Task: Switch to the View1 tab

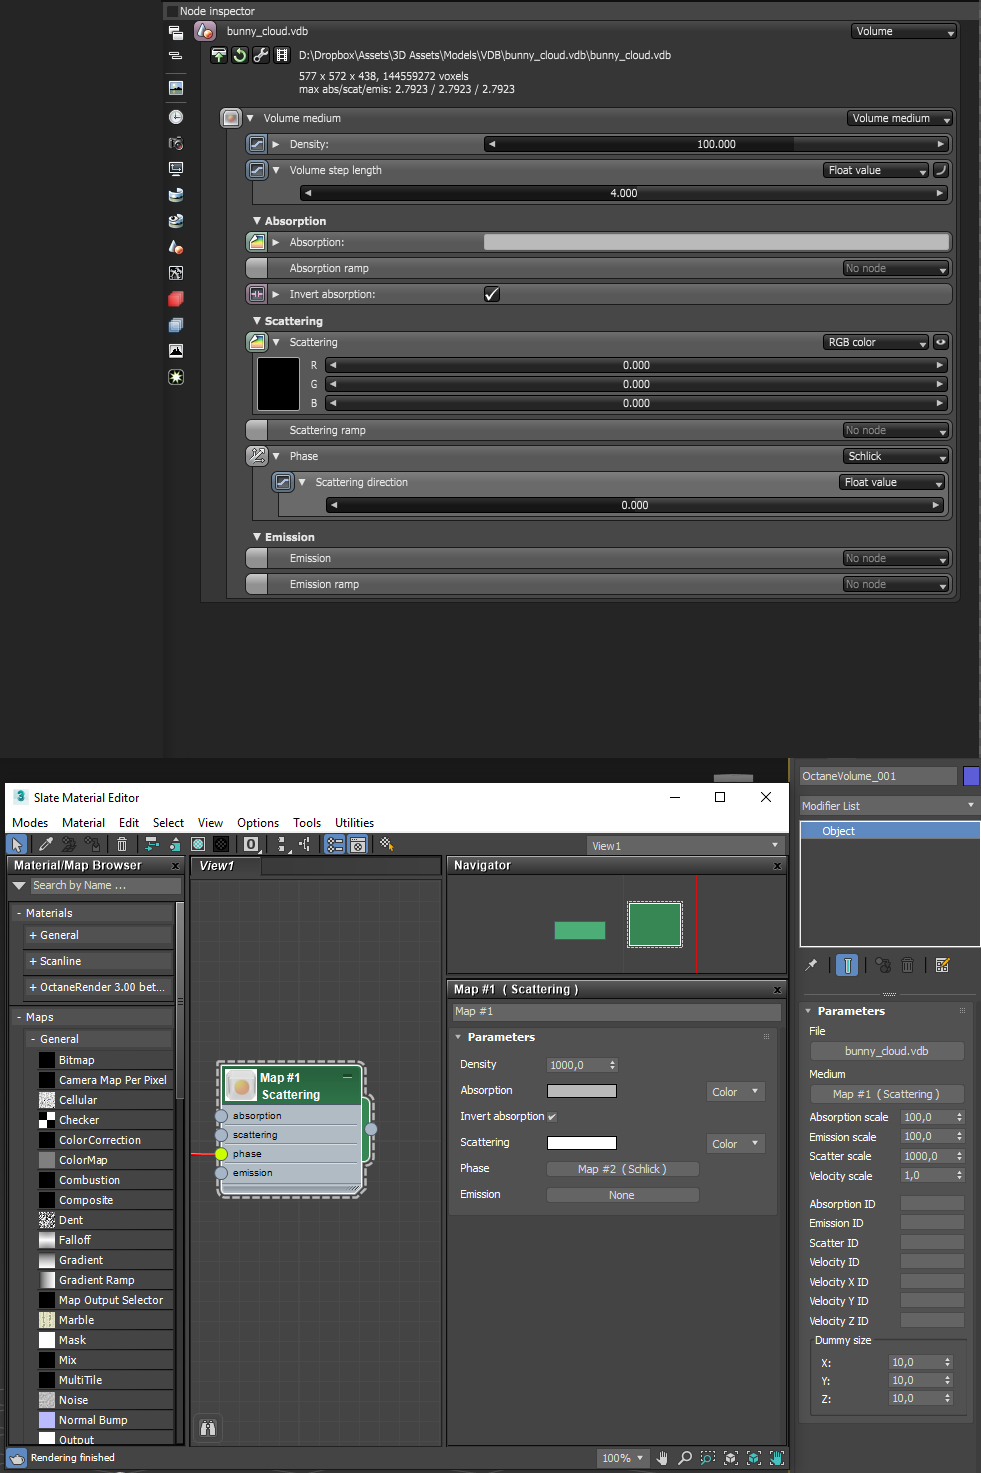Action: (x=227, y=866)
